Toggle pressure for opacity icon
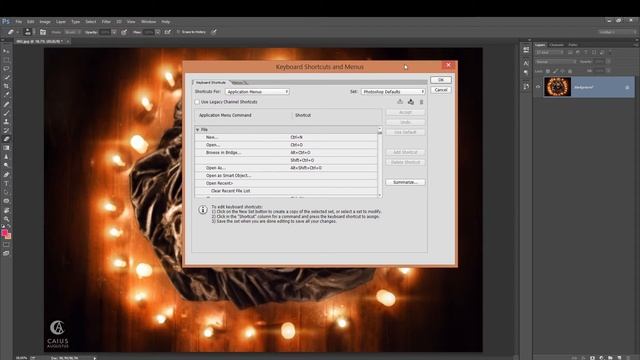Image resolution: width=640 pixels, height=360 pixels. [124, 32]
